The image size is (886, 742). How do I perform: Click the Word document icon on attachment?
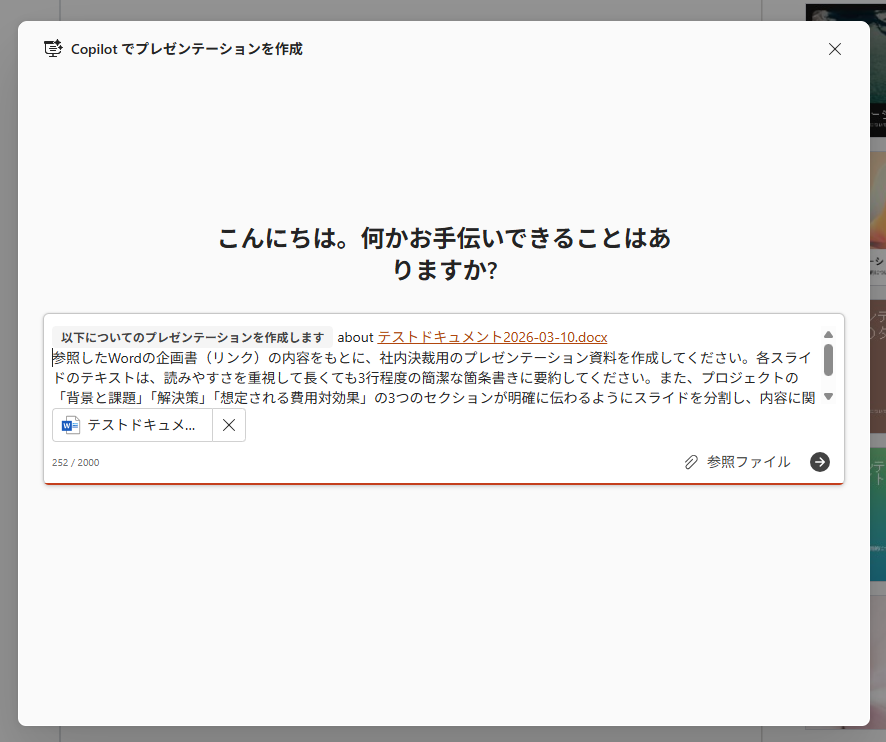[x=71, y=425]
